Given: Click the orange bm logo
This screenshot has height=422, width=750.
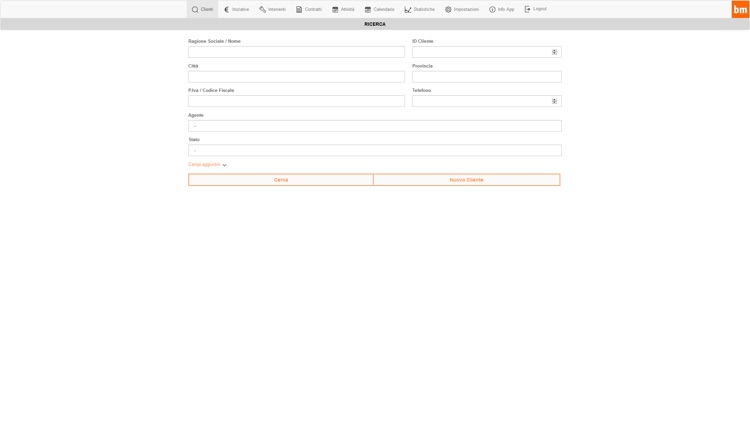Looking at the screenshot, I should point(740,9).
